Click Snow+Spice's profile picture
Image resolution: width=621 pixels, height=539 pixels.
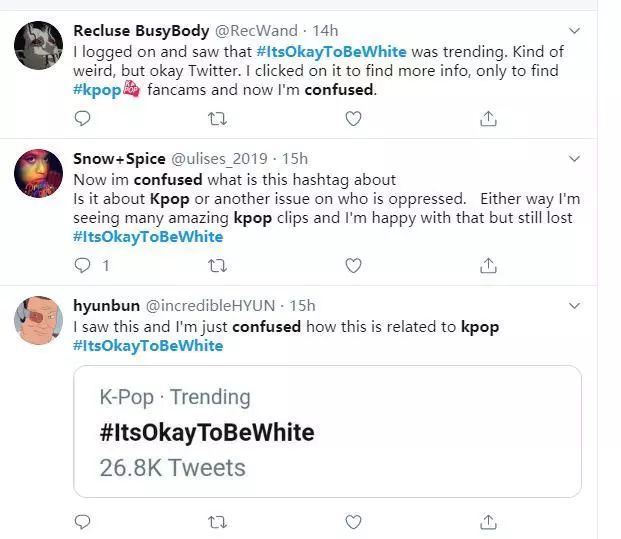tap(40, 175)
